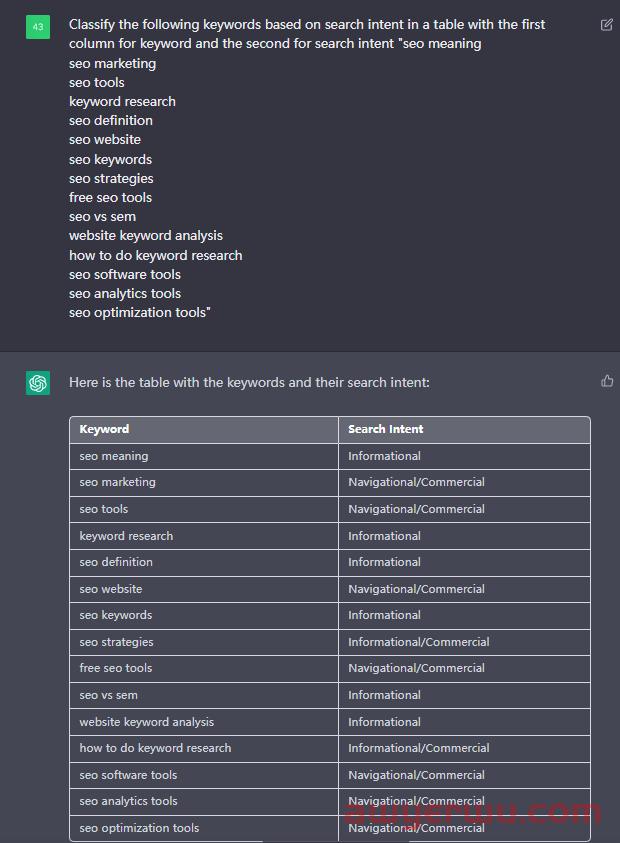Click the ChatGPT logo avatar
Viewport: 620px width, 843px height.
pos(38,383)
